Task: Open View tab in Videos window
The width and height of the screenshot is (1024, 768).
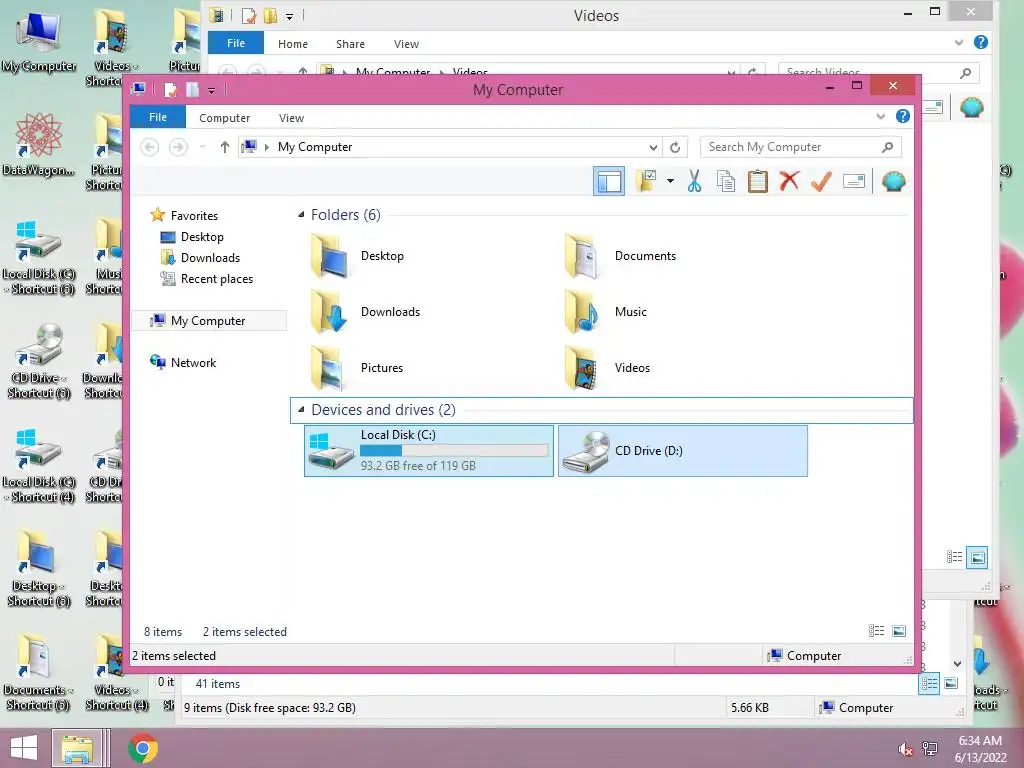Action: [x=406, y=44]
